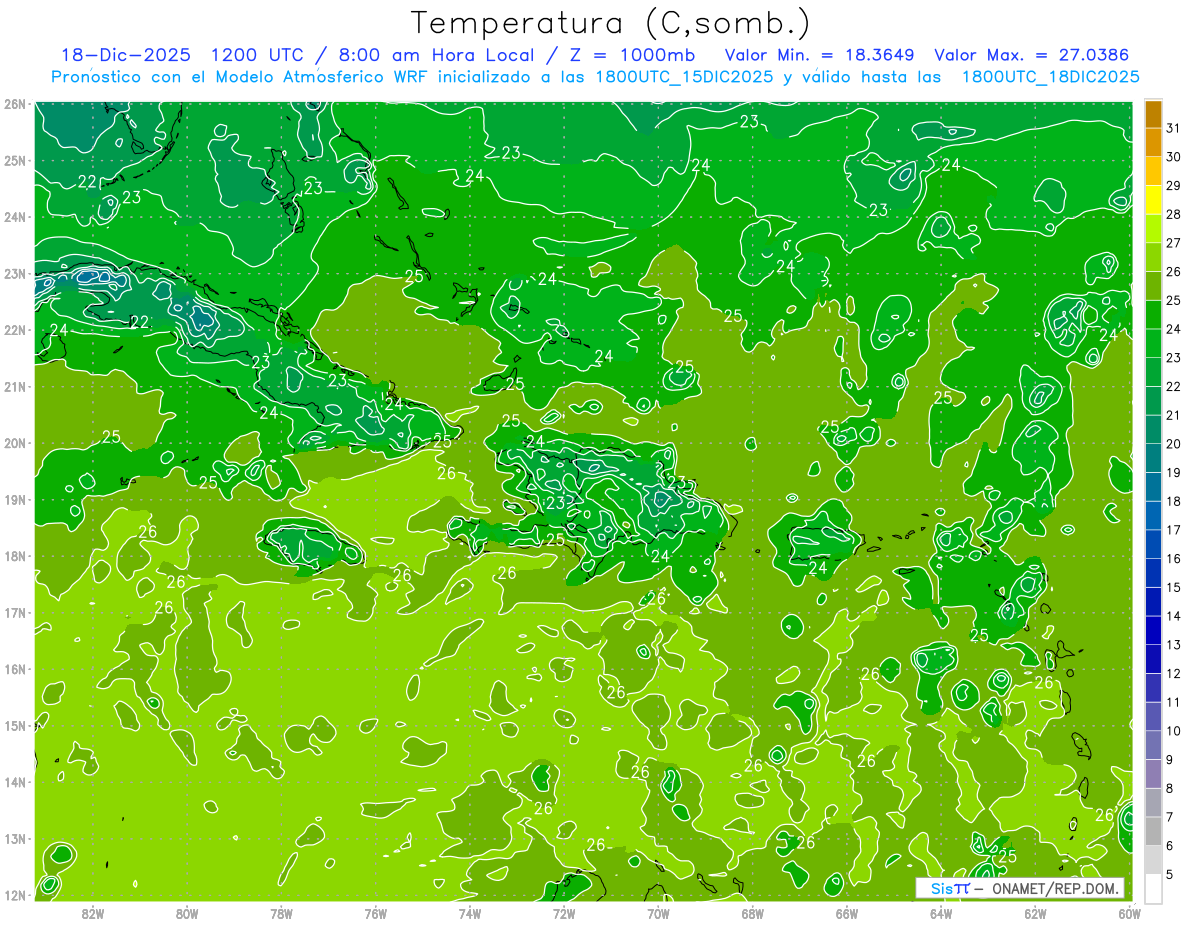Click the 62W longitude axis label
Image resolution: width=1200 pixels, height=927 pixels.
(x=1034, y=913)
